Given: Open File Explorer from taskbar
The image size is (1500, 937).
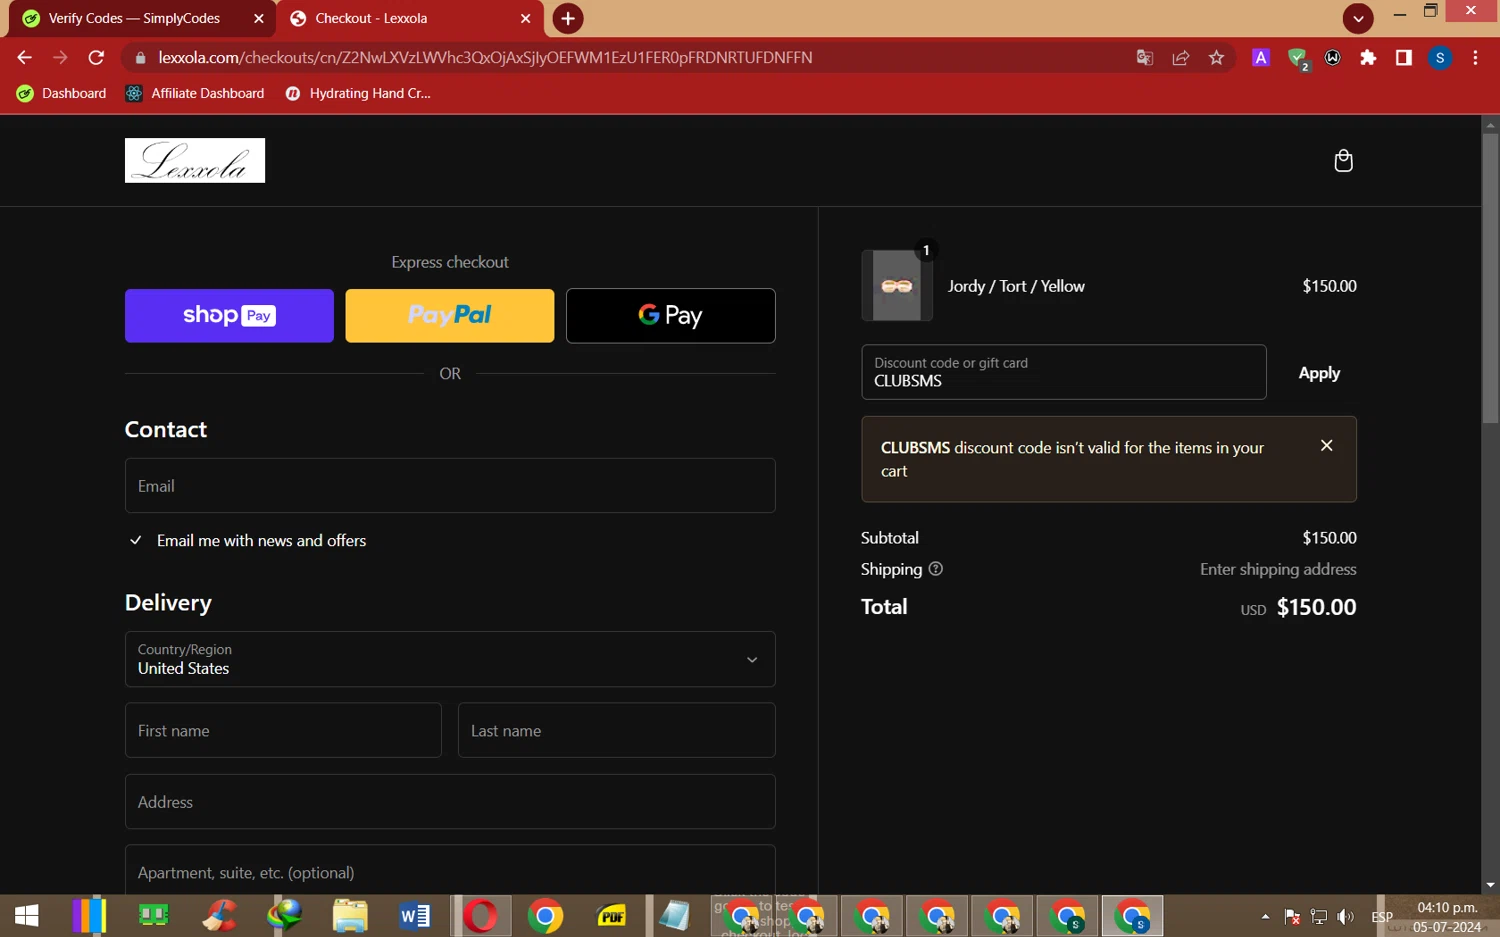Looking at the screenshot, I should click(x=350, y=916).
